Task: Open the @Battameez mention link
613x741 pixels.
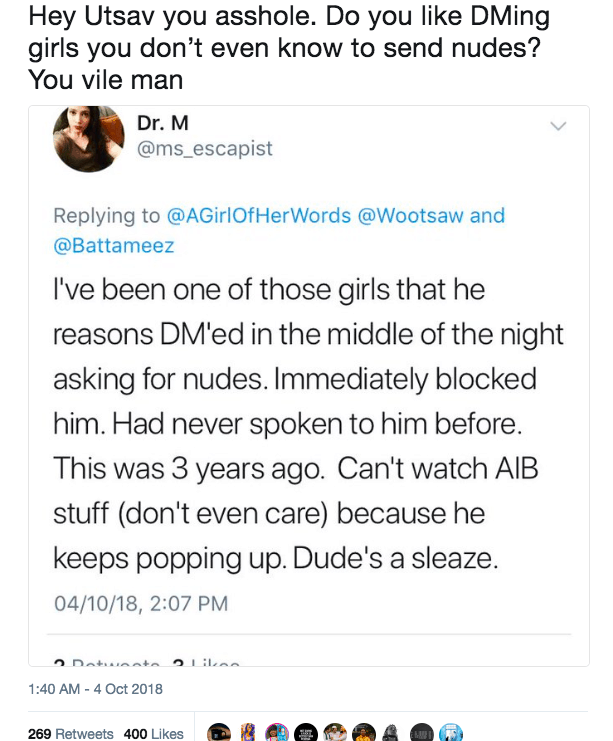Action: (113, 245)
